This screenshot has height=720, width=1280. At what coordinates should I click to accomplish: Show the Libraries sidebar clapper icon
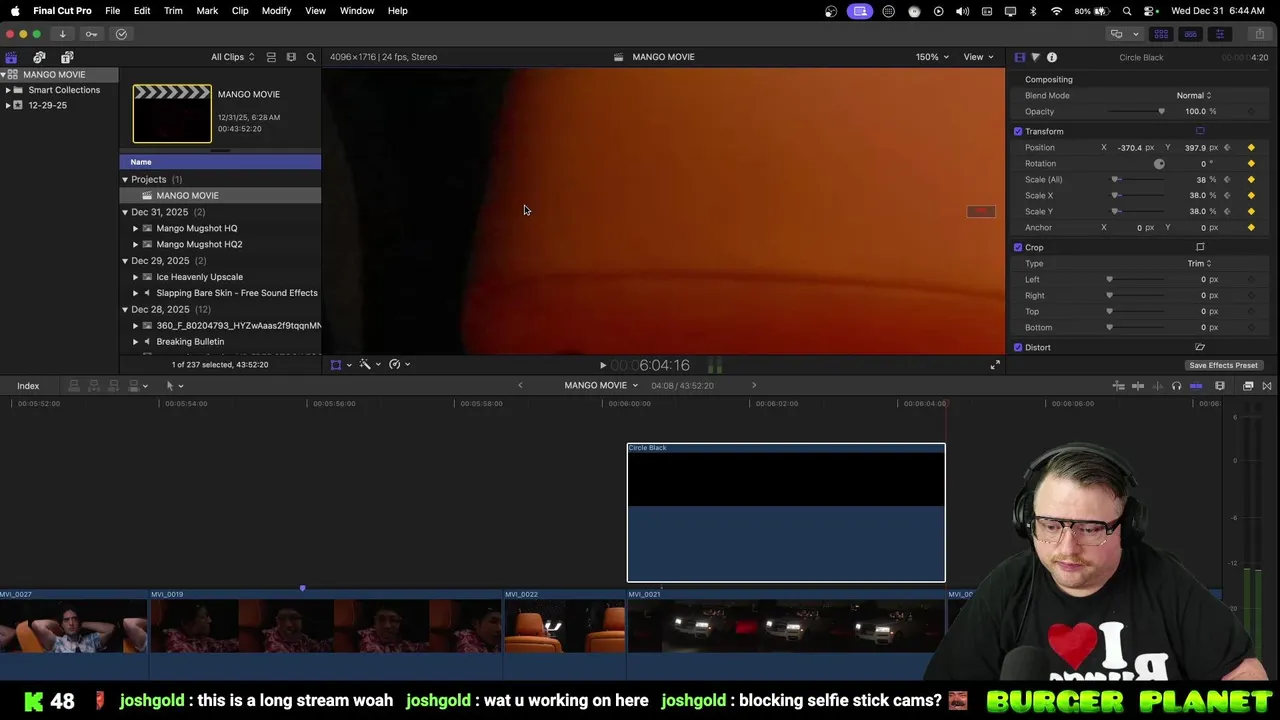[x=11, y=57]
